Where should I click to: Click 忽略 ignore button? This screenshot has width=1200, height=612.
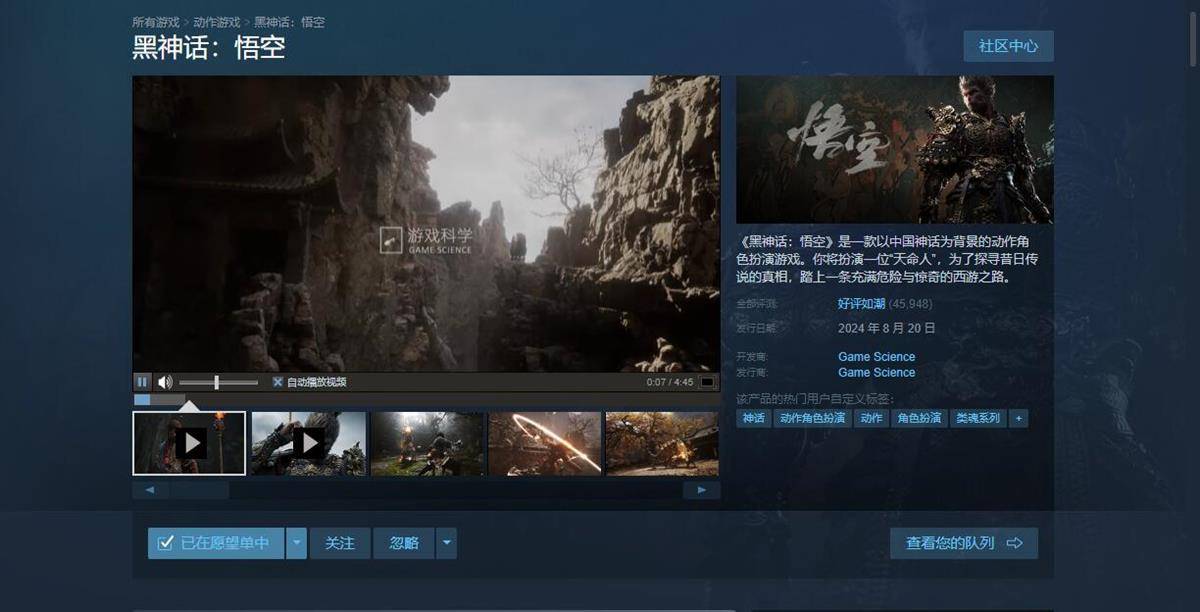tap(404, 543)
